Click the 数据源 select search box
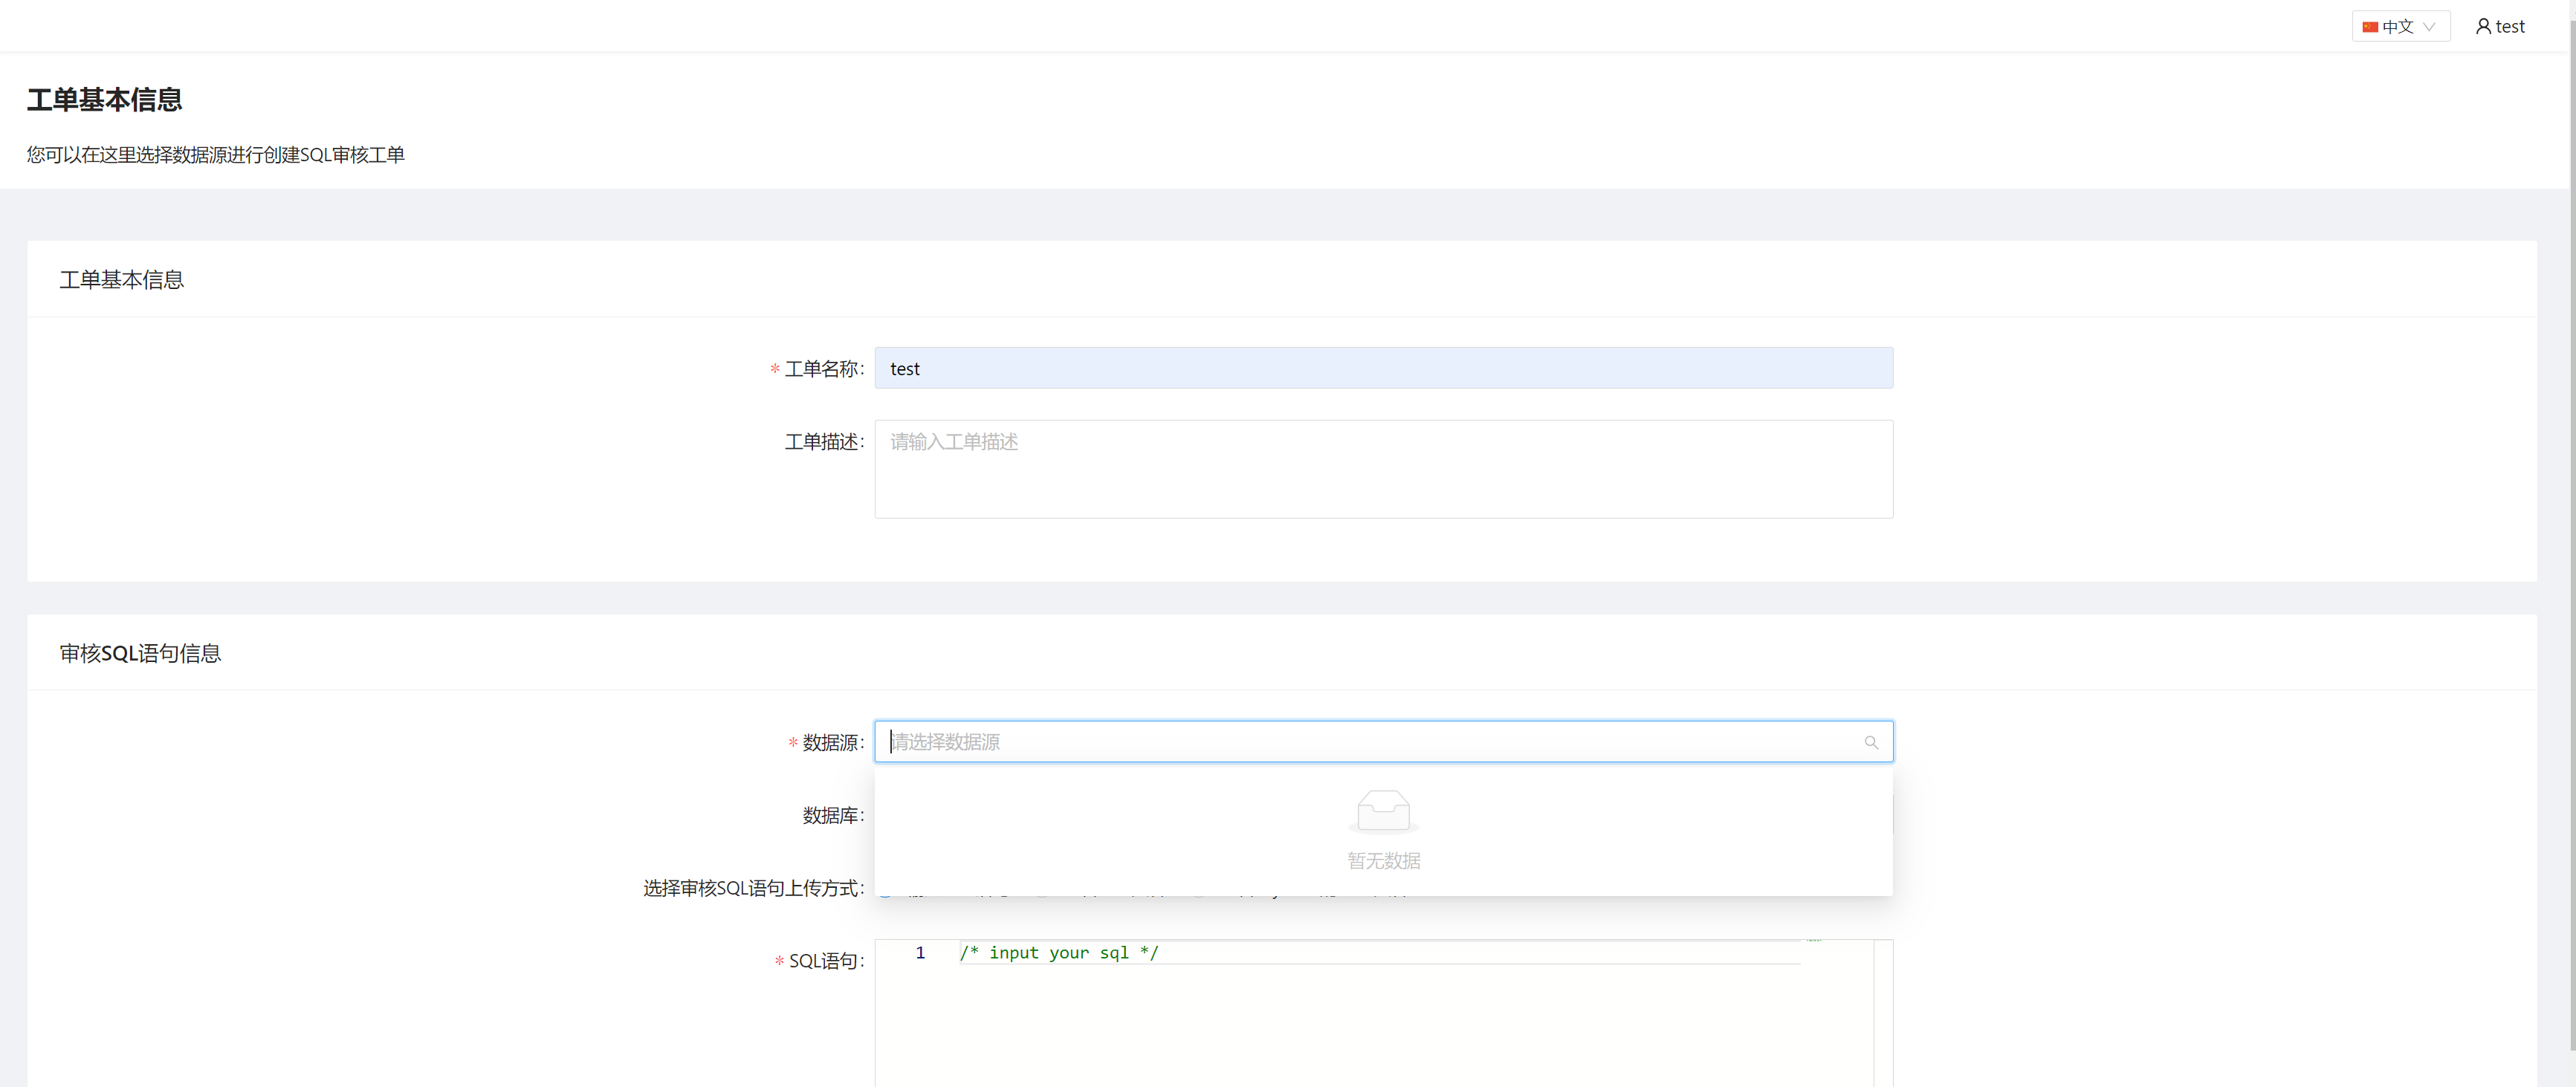Image resolution: width=2576 pixels, height=1087 pixels. [x=1383, y=742]
